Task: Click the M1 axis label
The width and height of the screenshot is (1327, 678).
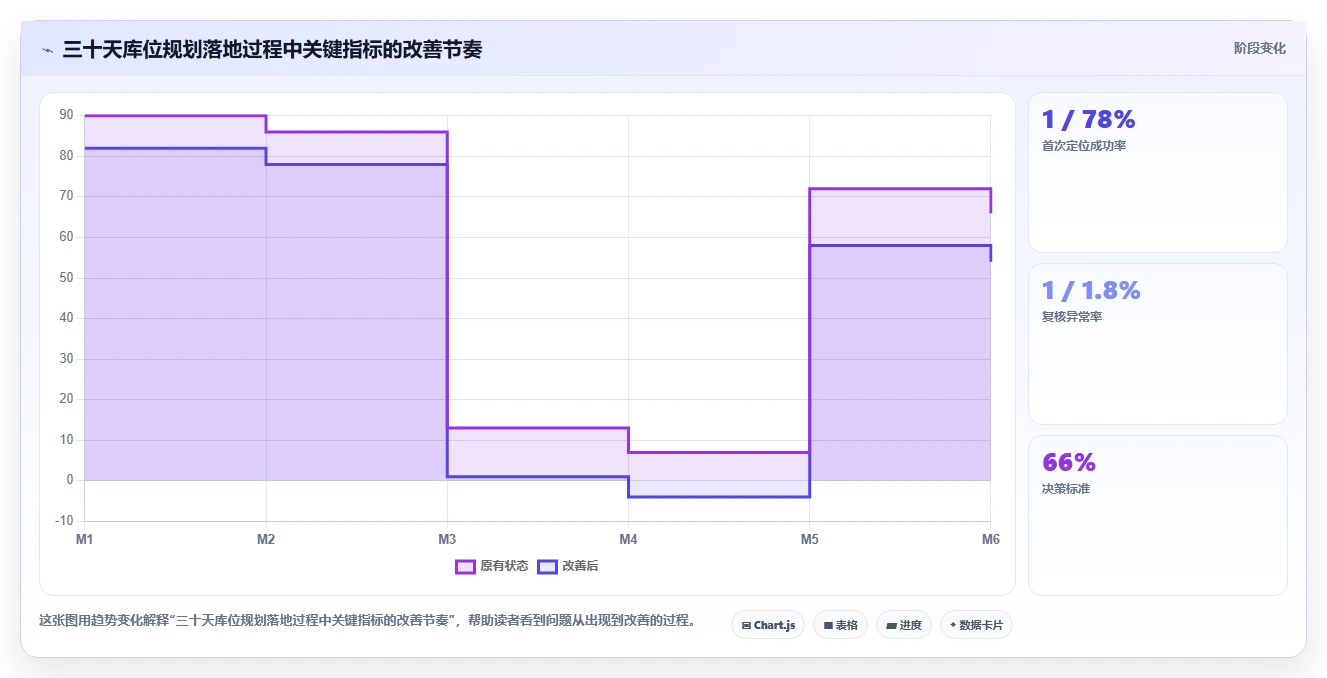Action: (x=85, y=539)
